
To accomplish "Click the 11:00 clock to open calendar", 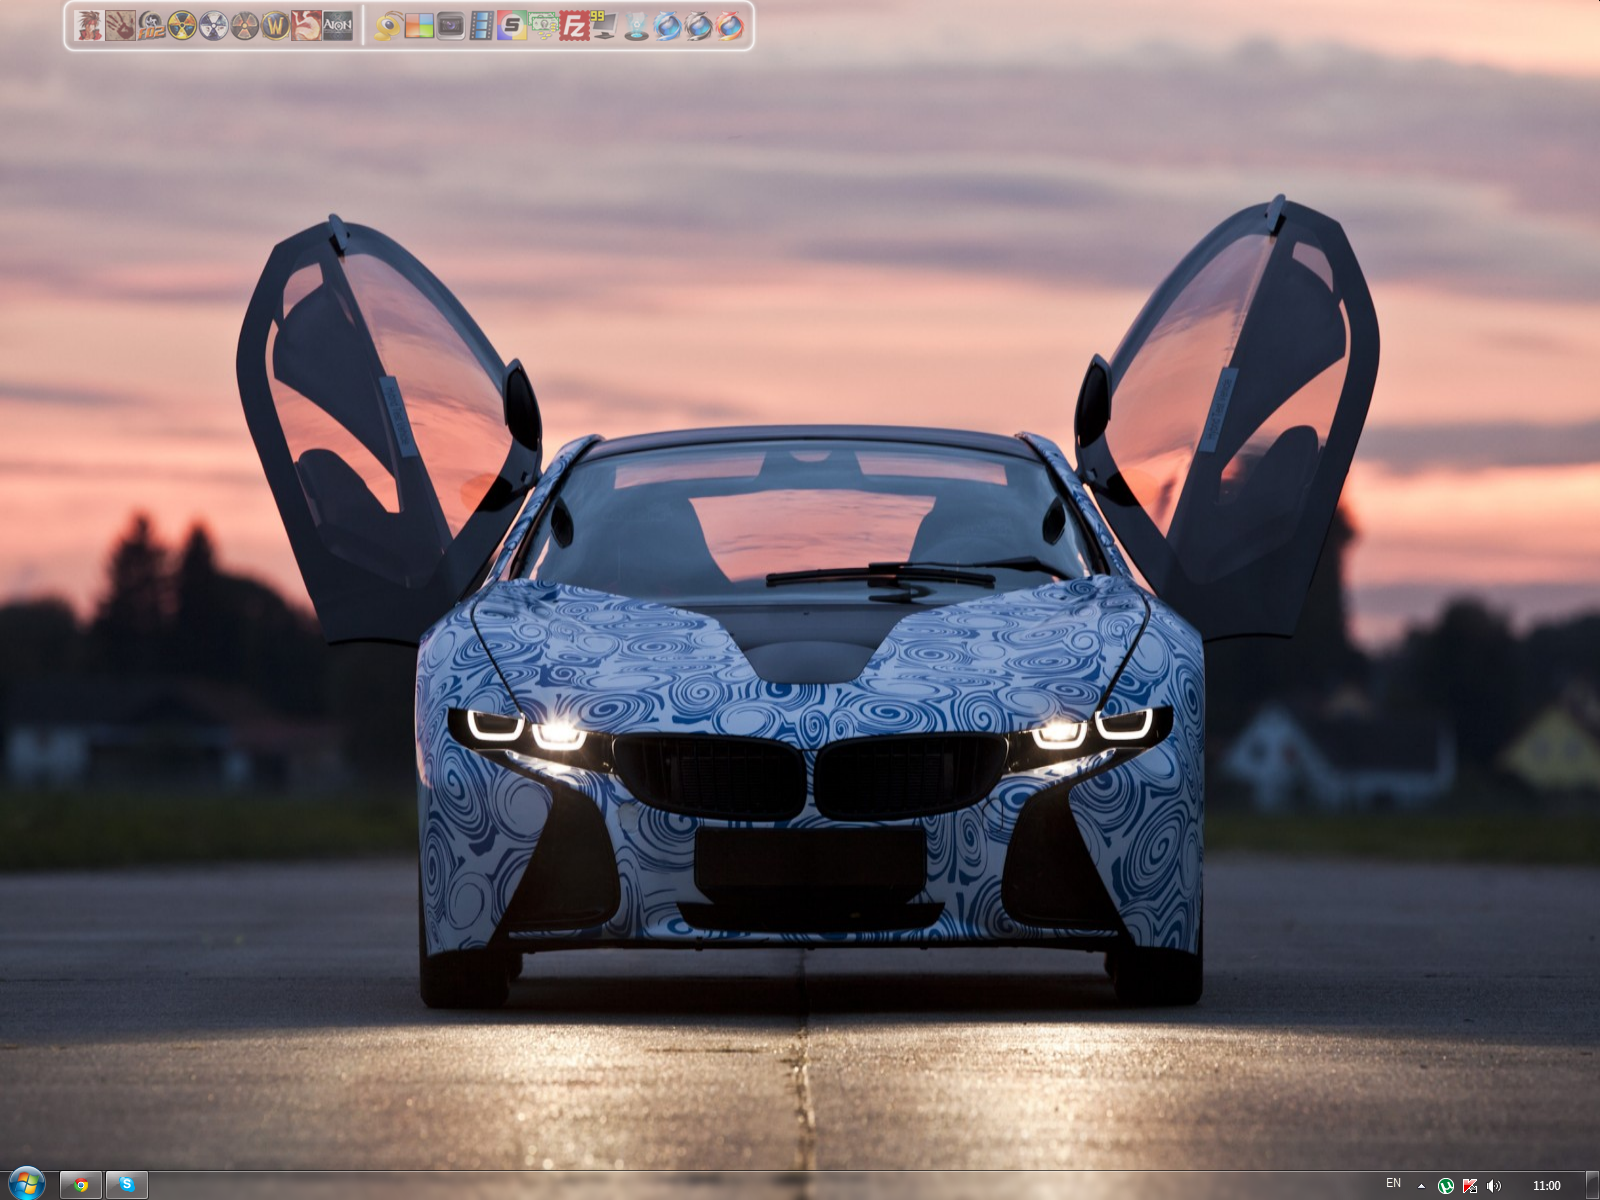I will pyautogui.click(x=1548, y=1186).
